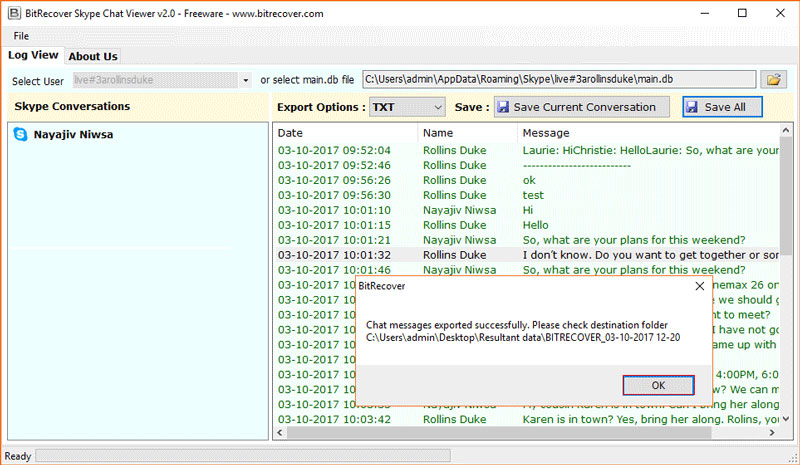The image size is (800, 465).
Task: Switch to the About Us tab
Action: [x=93, y=56]
